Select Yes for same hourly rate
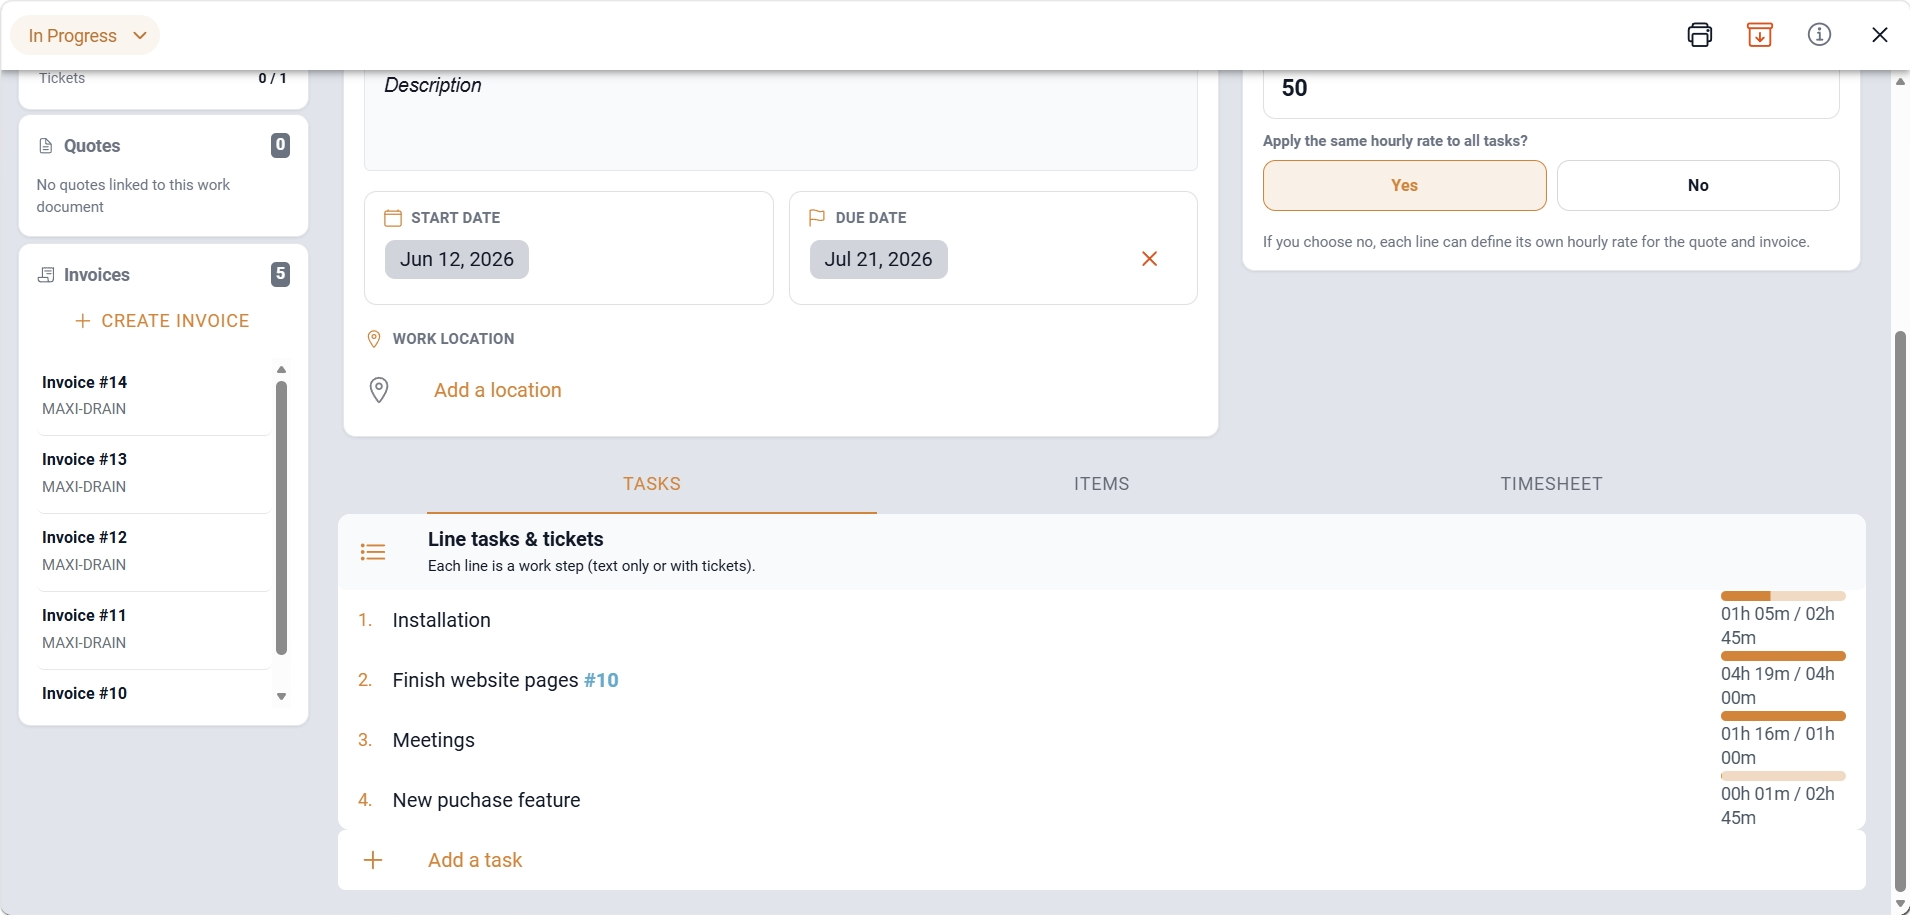 pos(1404,185)
